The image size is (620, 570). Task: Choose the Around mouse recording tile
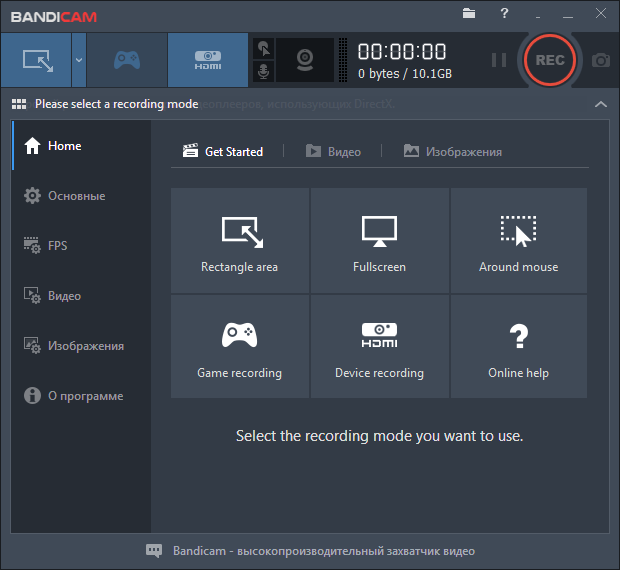(x=518, y=241)
